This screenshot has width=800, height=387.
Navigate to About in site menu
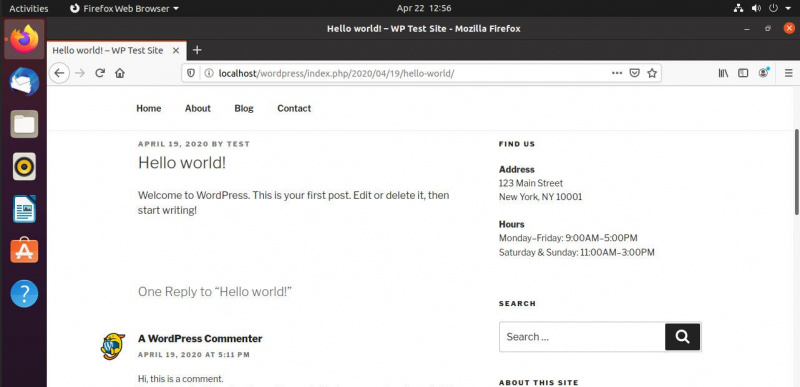[197, 108]
